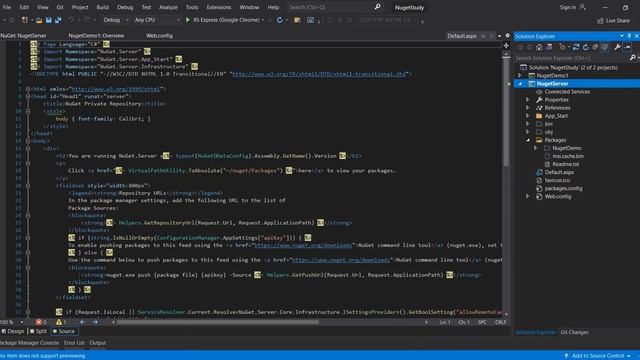Click the yellow warning indicator in editor status
Viewport: 640px width, 360px height.
(60, 322)
